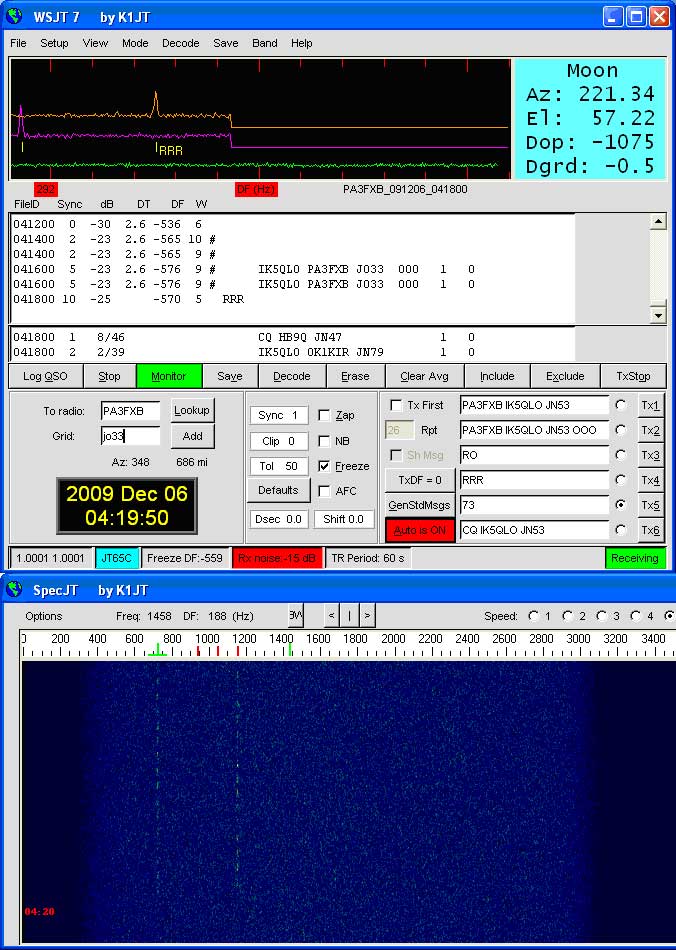Click the Erase button
The height and width of the screenshot is (950, 676).
point(355,376)
